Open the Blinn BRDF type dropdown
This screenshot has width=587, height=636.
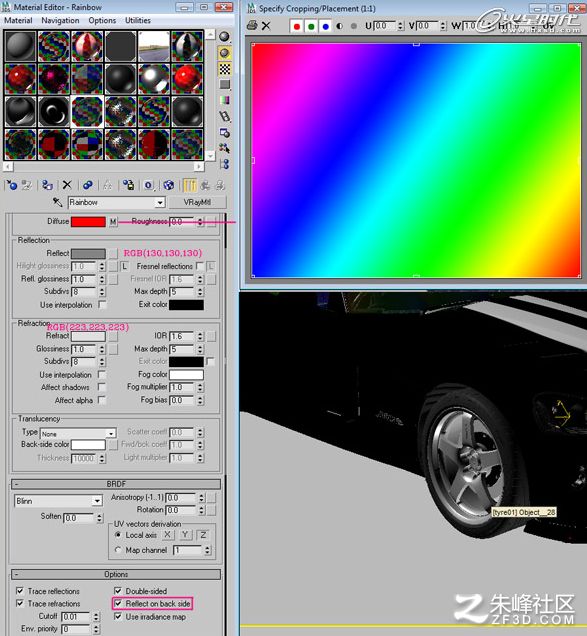click(97, 501)
